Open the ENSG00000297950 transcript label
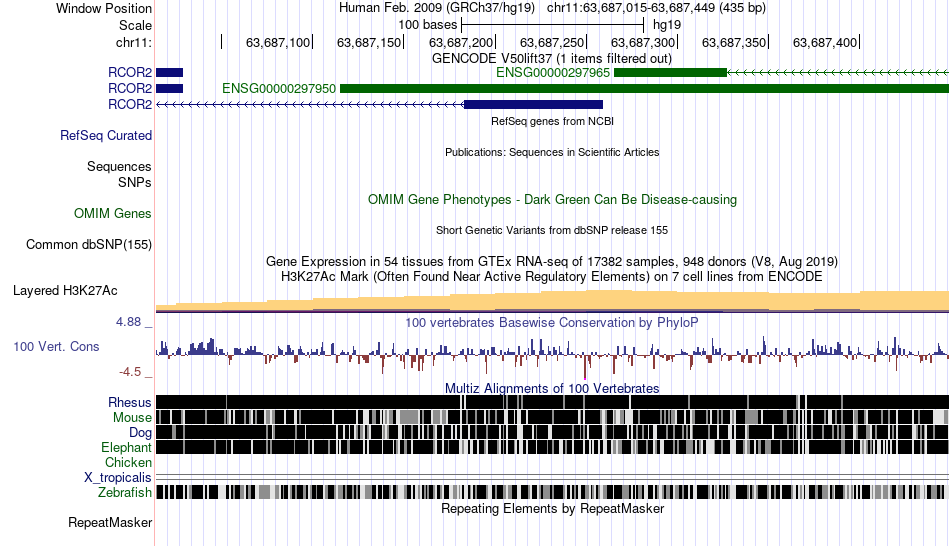This screenshot has width=950, height=546. (x=279, y=88)
